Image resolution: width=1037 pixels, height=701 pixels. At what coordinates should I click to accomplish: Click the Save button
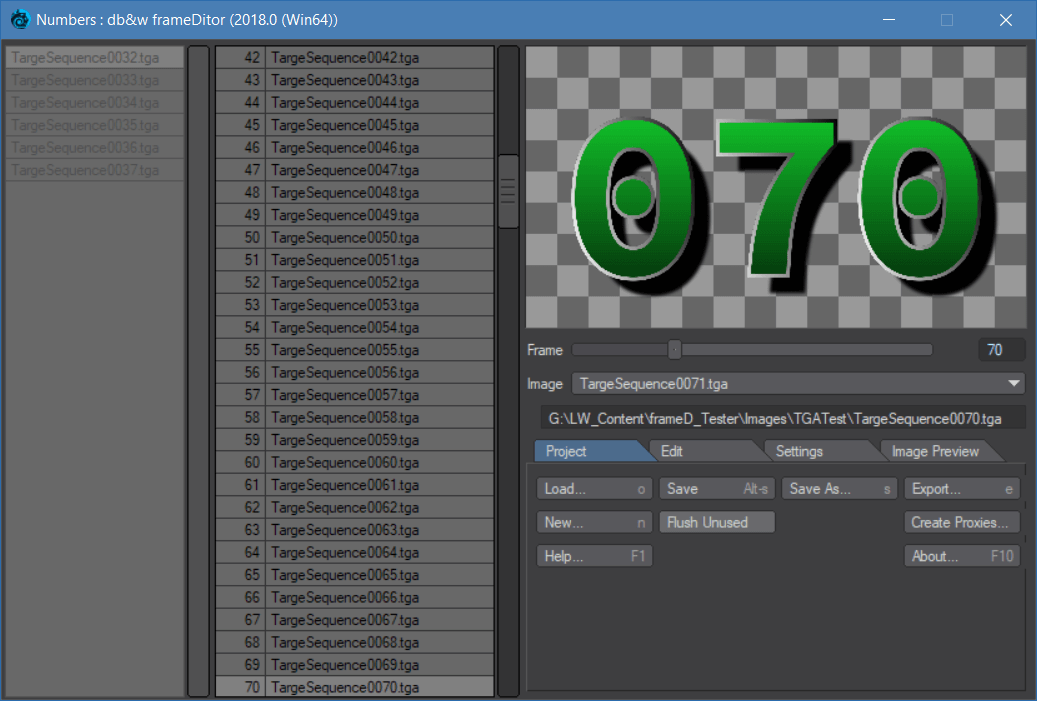(x=716, y=489)
